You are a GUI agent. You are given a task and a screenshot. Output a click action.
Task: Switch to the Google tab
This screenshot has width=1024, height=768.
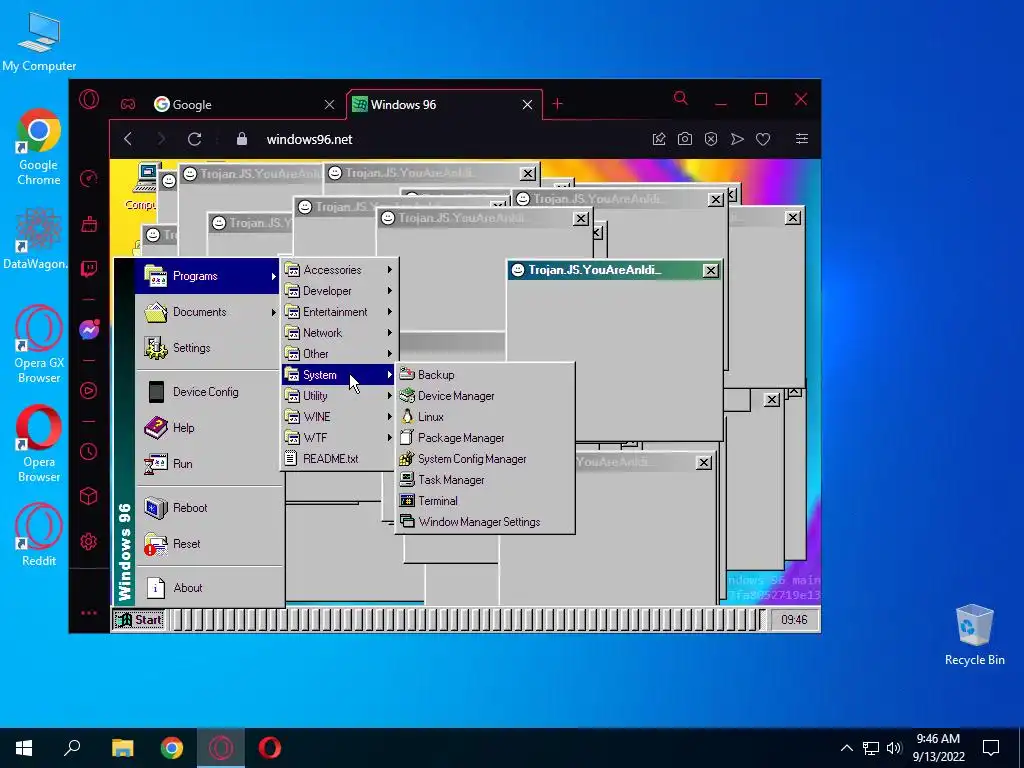[242, 104]
